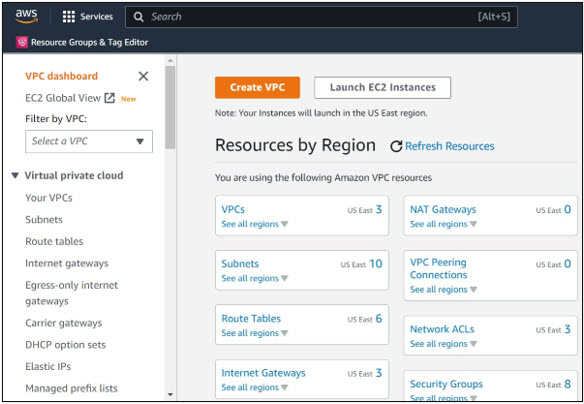
Task: Expand See all regions under Subnets card
Action: pos(254,279)
